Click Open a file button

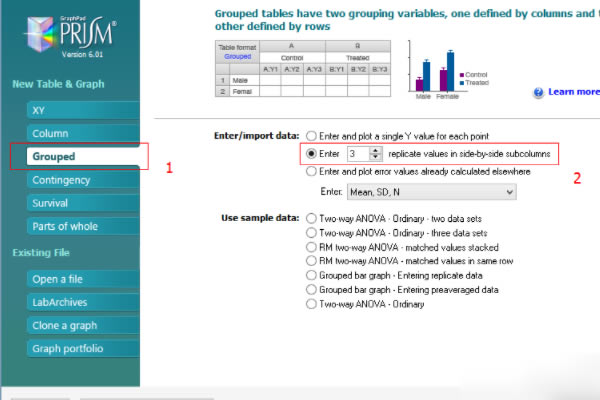coord(83,279)
